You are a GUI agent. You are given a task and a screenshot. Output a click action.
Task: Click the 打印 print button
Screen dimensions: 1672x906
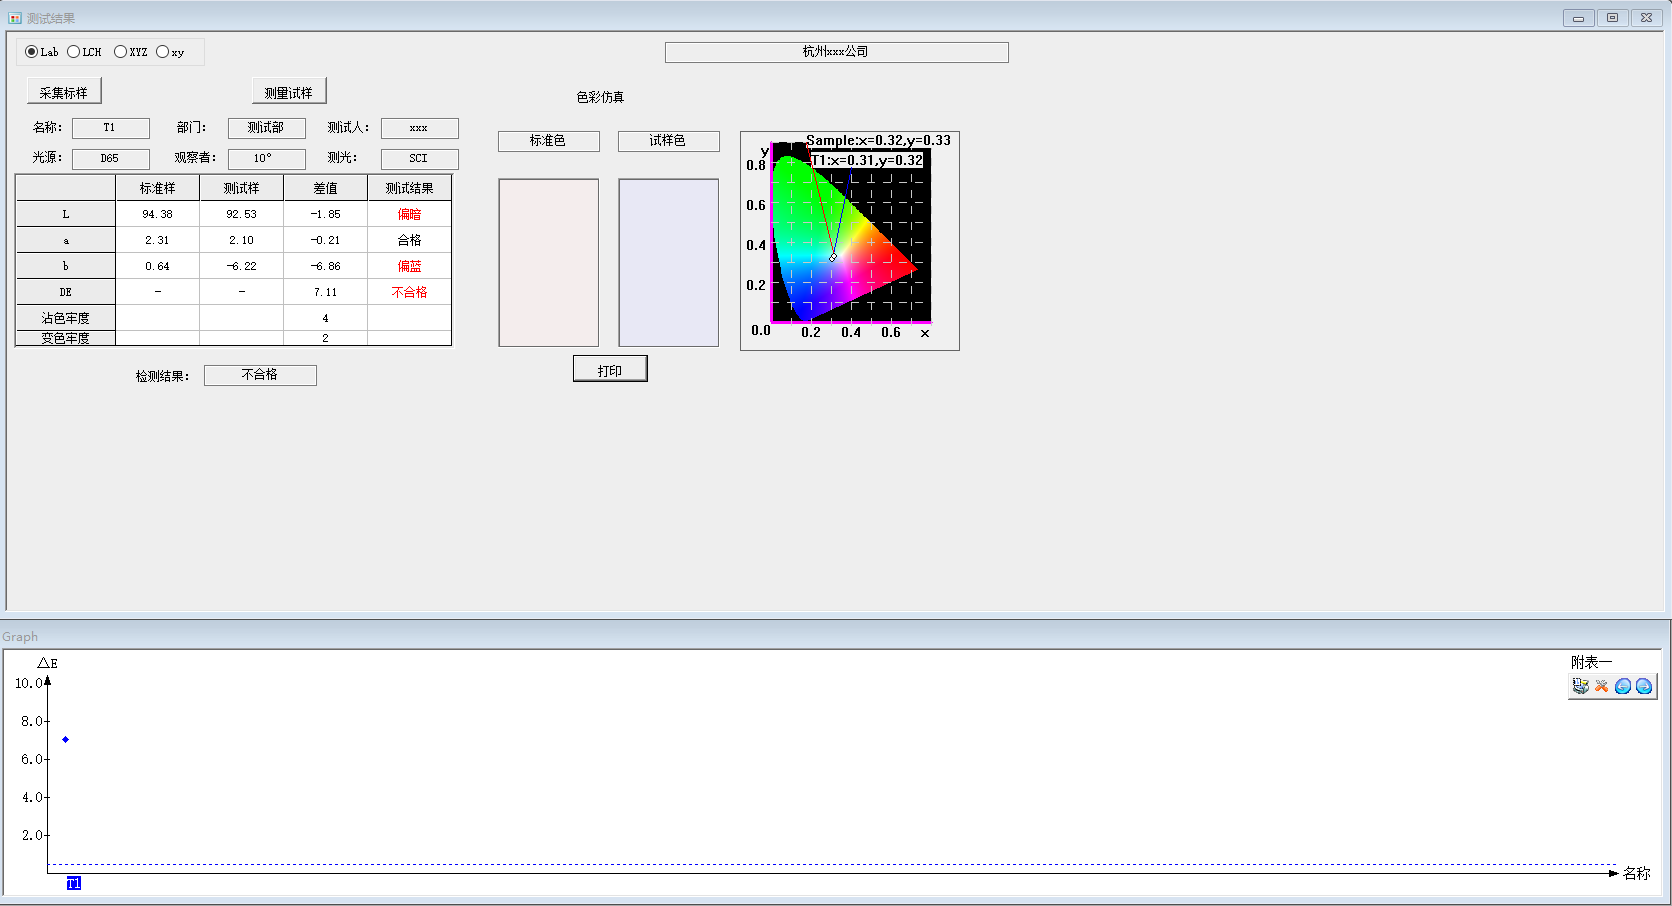tap(610, 370)
